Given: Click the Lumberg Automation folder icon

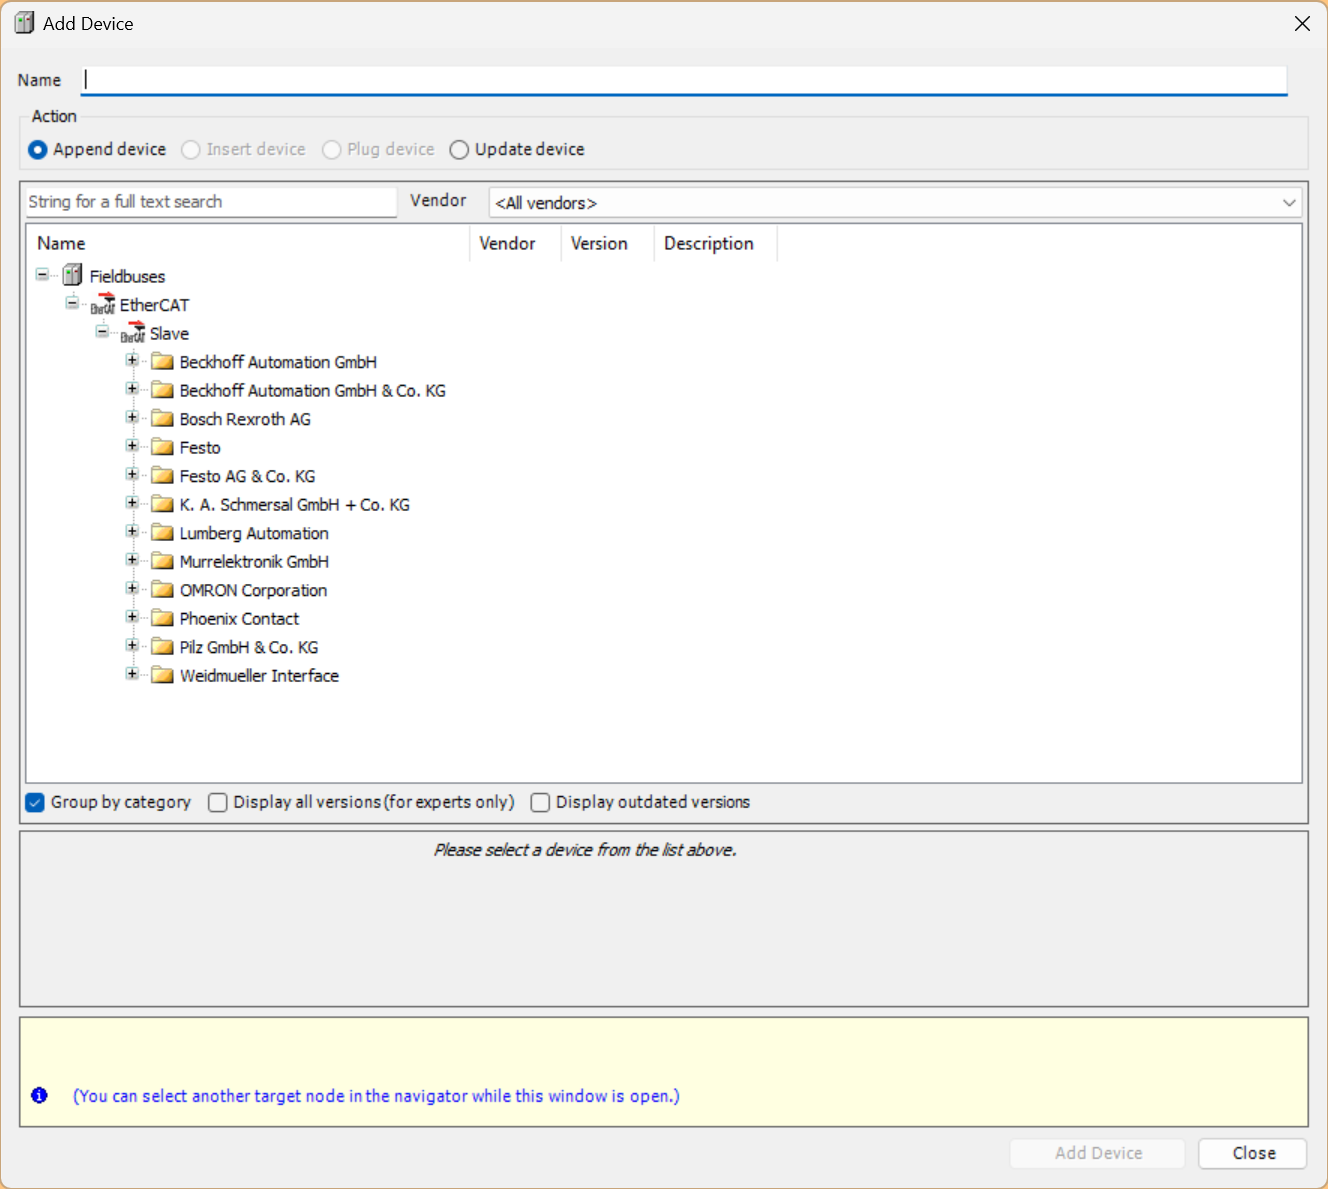Looking at the screenshot, I should tap(163, 532).
